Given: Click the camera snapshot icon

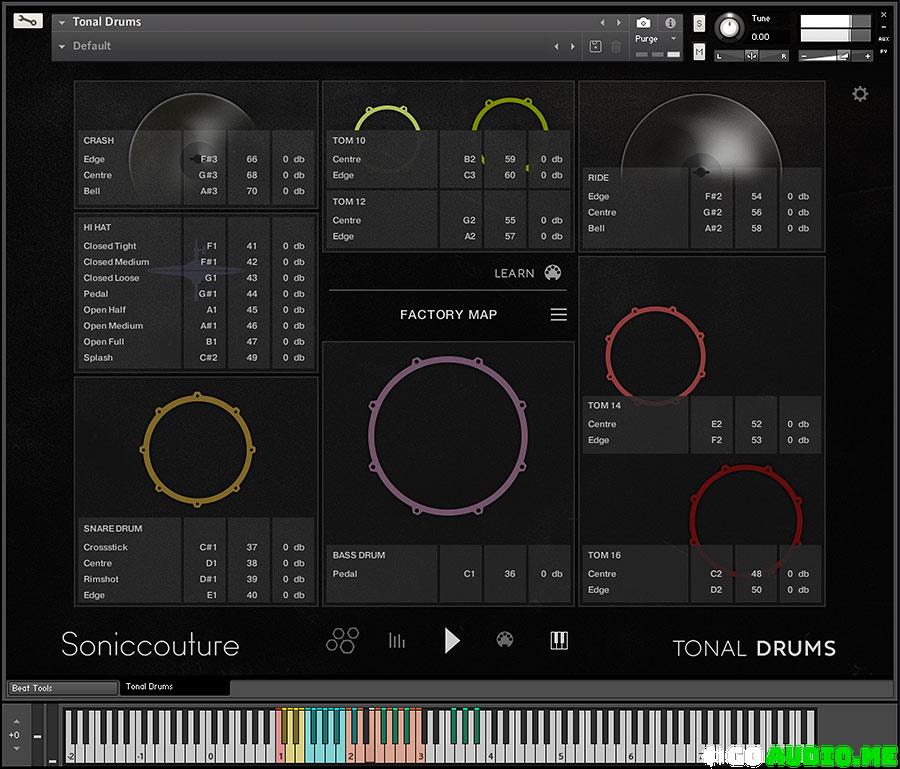Looking at the screenshot, I should (643, 22).
